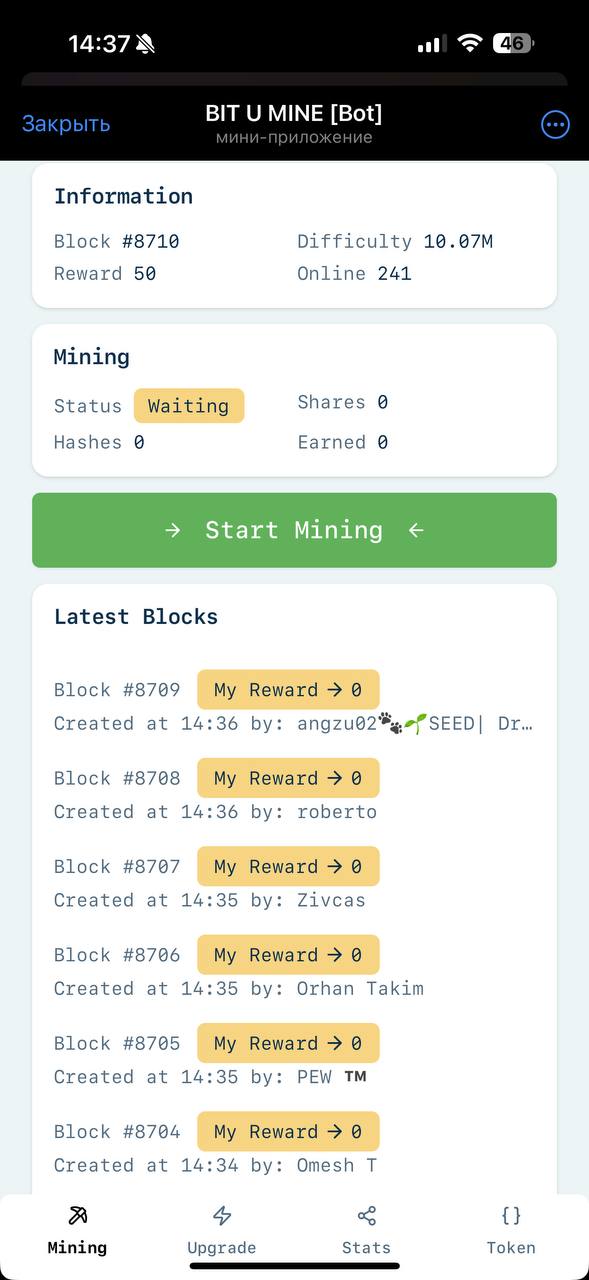The image size is (589, 1280).
Task: Tap the Wi-Fi status icon
Action: pyautogui.click(x=469, y=43)
